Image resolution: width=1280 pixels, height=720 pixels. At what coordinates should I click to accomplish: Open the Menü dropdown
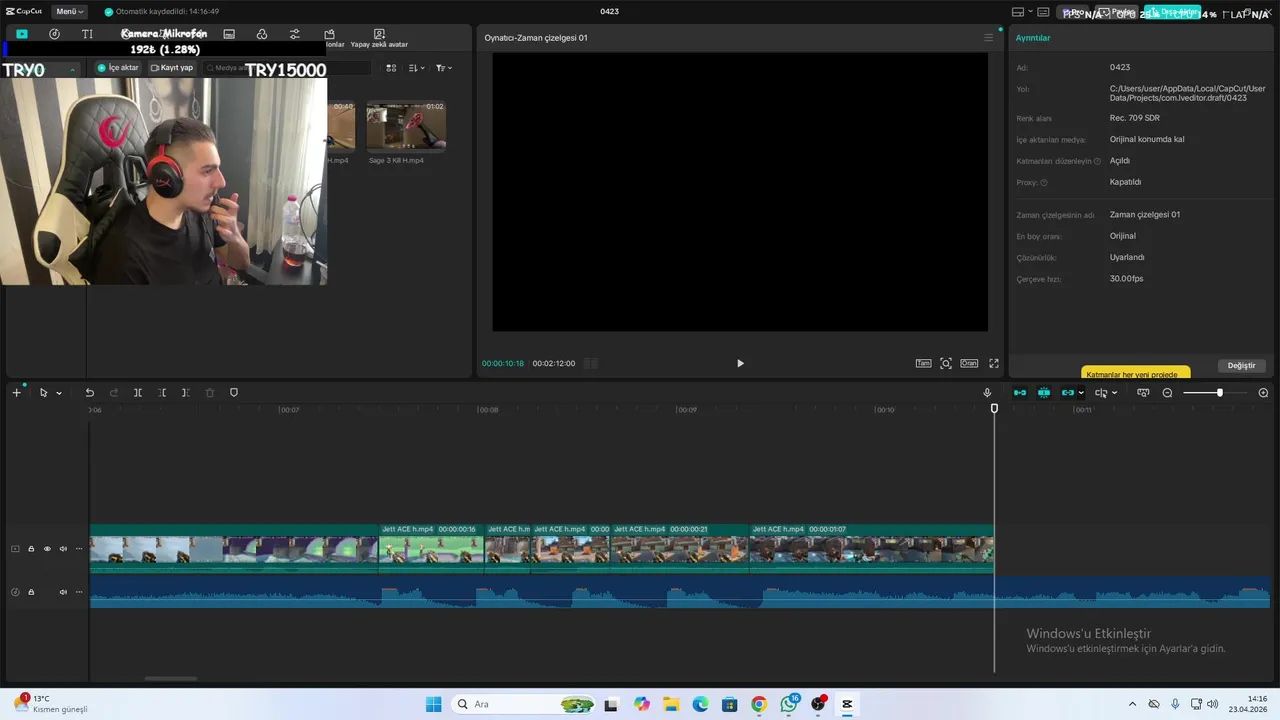[69, 12]
